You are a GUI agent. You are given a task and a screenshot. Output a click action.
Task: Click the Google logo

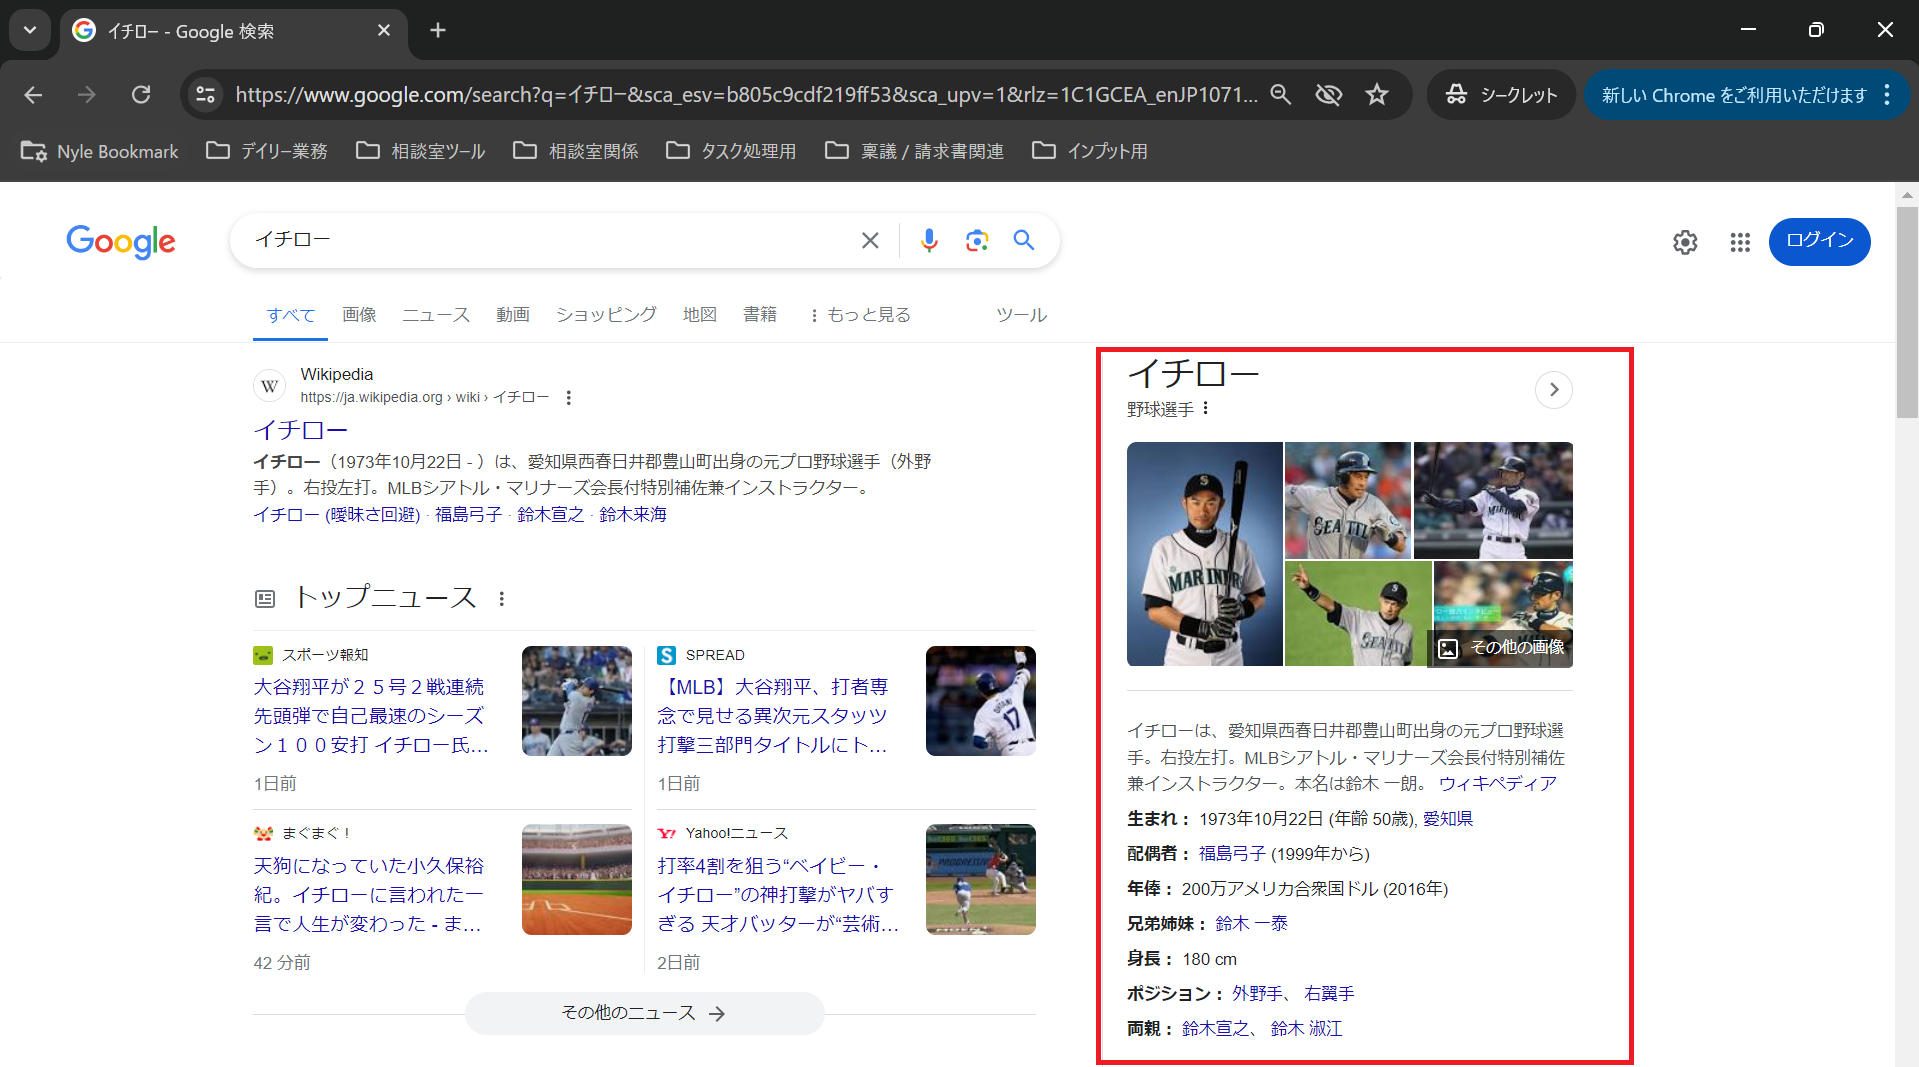click(x=121, y=241)
